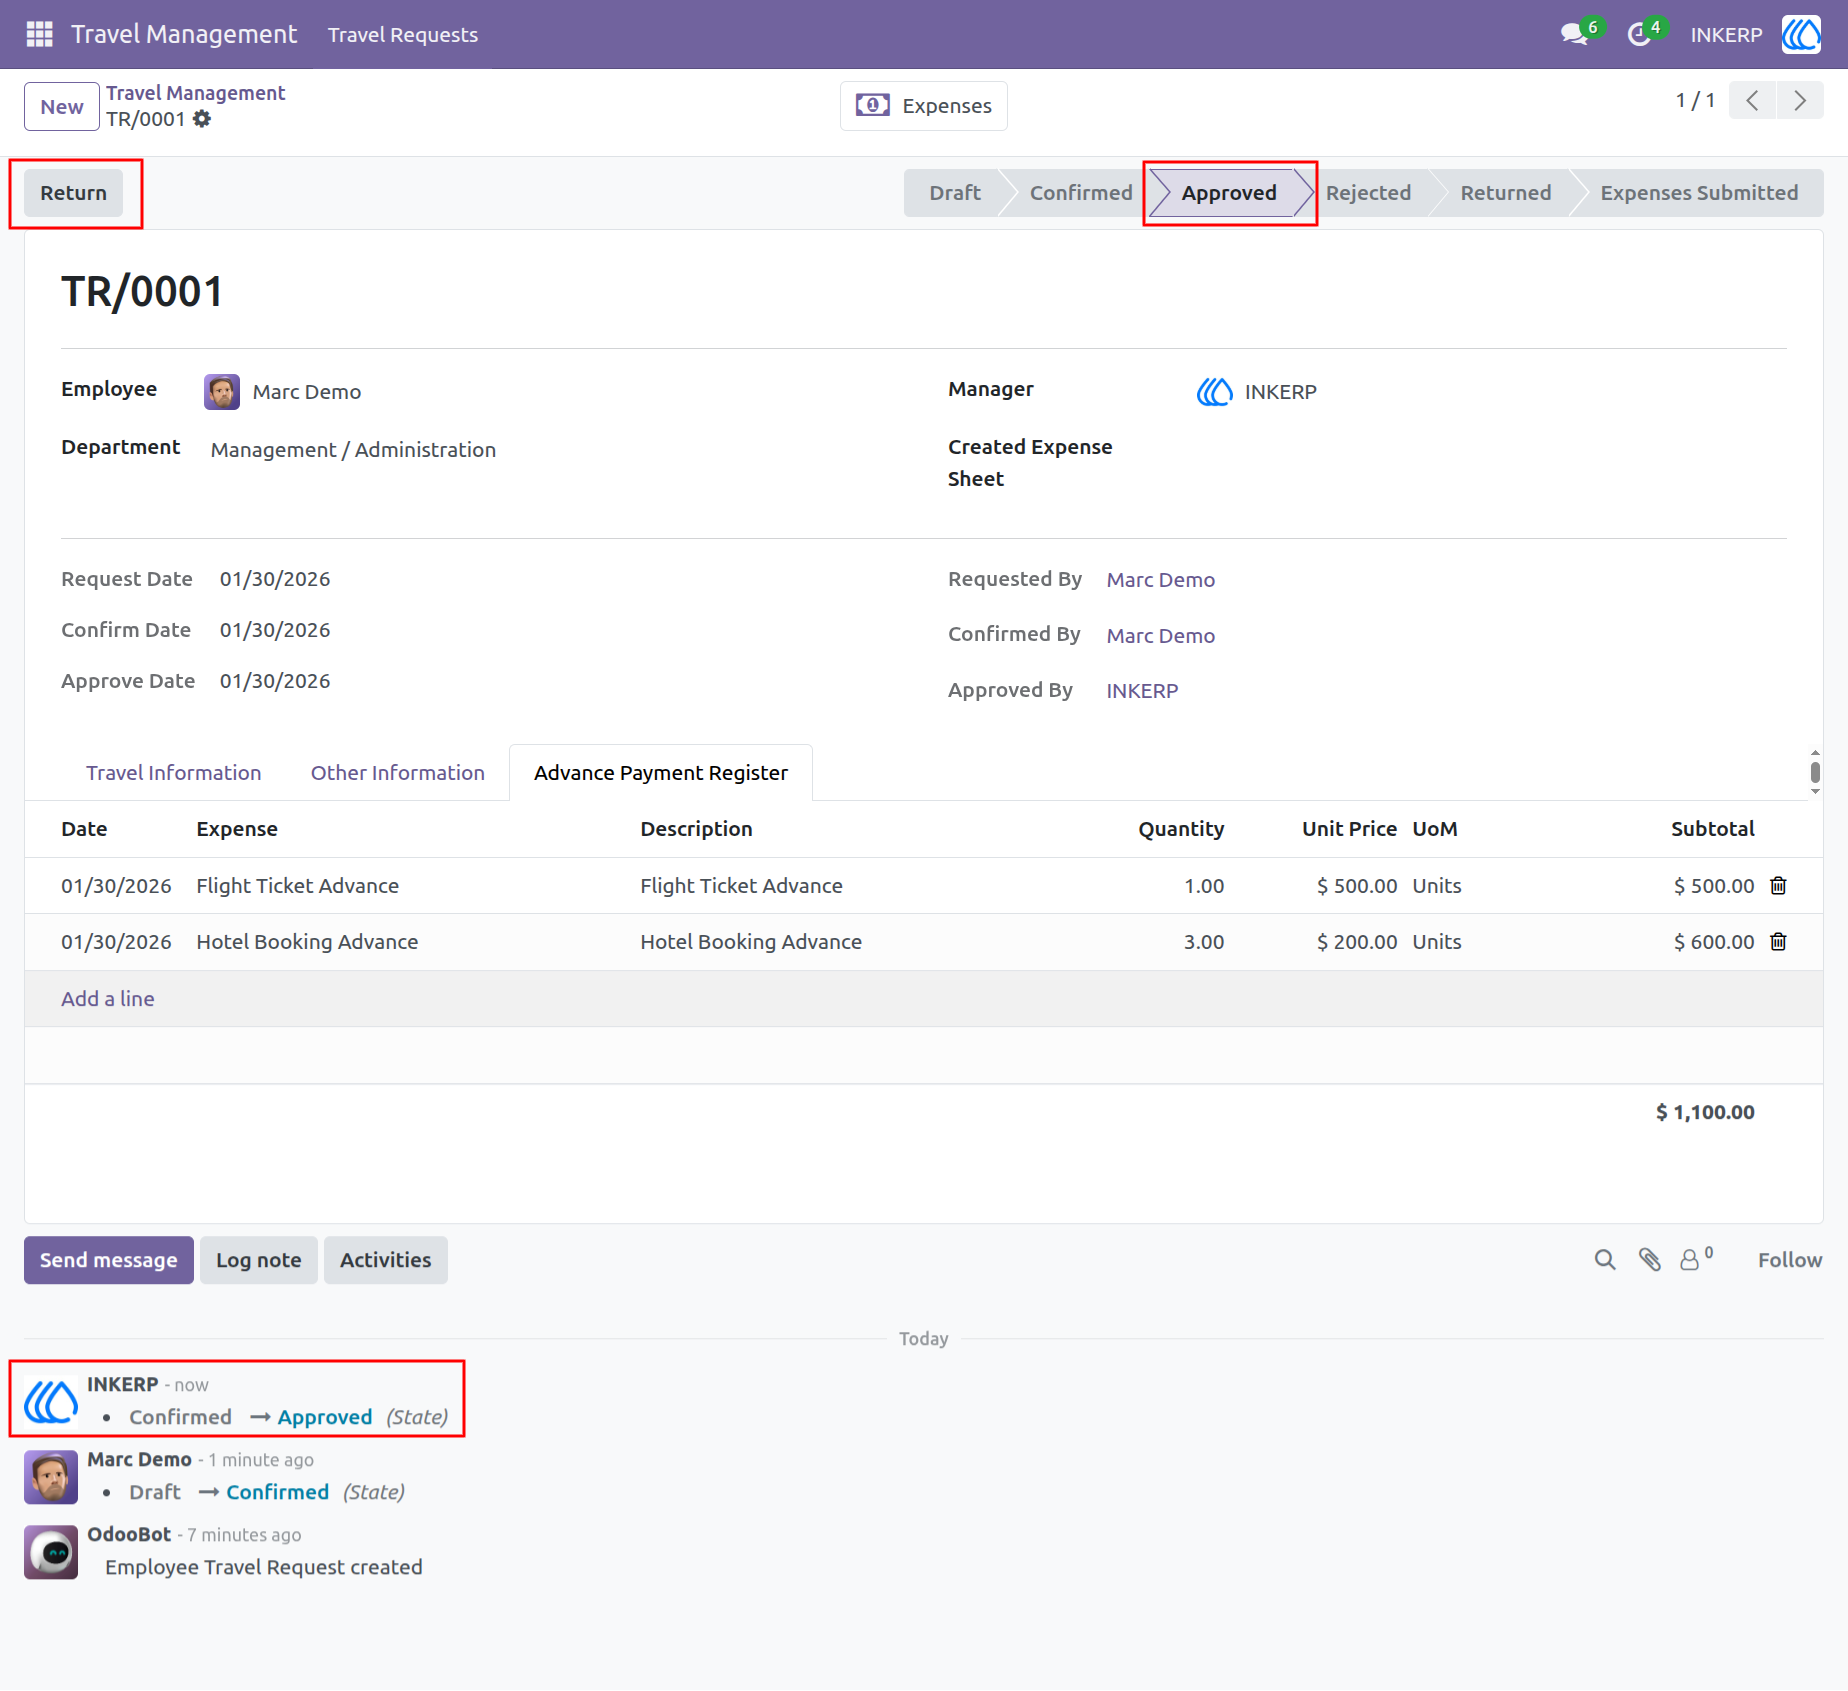Click Marc Demo employee avatar
The width and height of the screenshot is (1848, 1691).
click(222, 392)
